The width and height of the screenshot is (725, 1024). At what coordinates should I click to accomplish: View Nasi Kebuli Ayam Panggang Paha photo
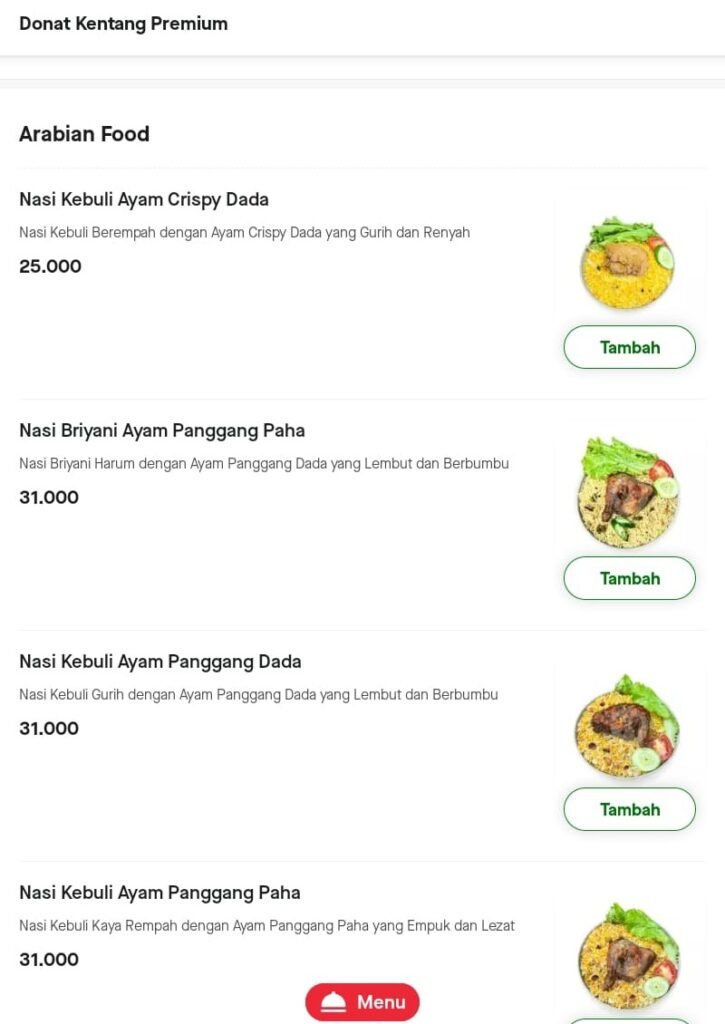tap(629, 956)
